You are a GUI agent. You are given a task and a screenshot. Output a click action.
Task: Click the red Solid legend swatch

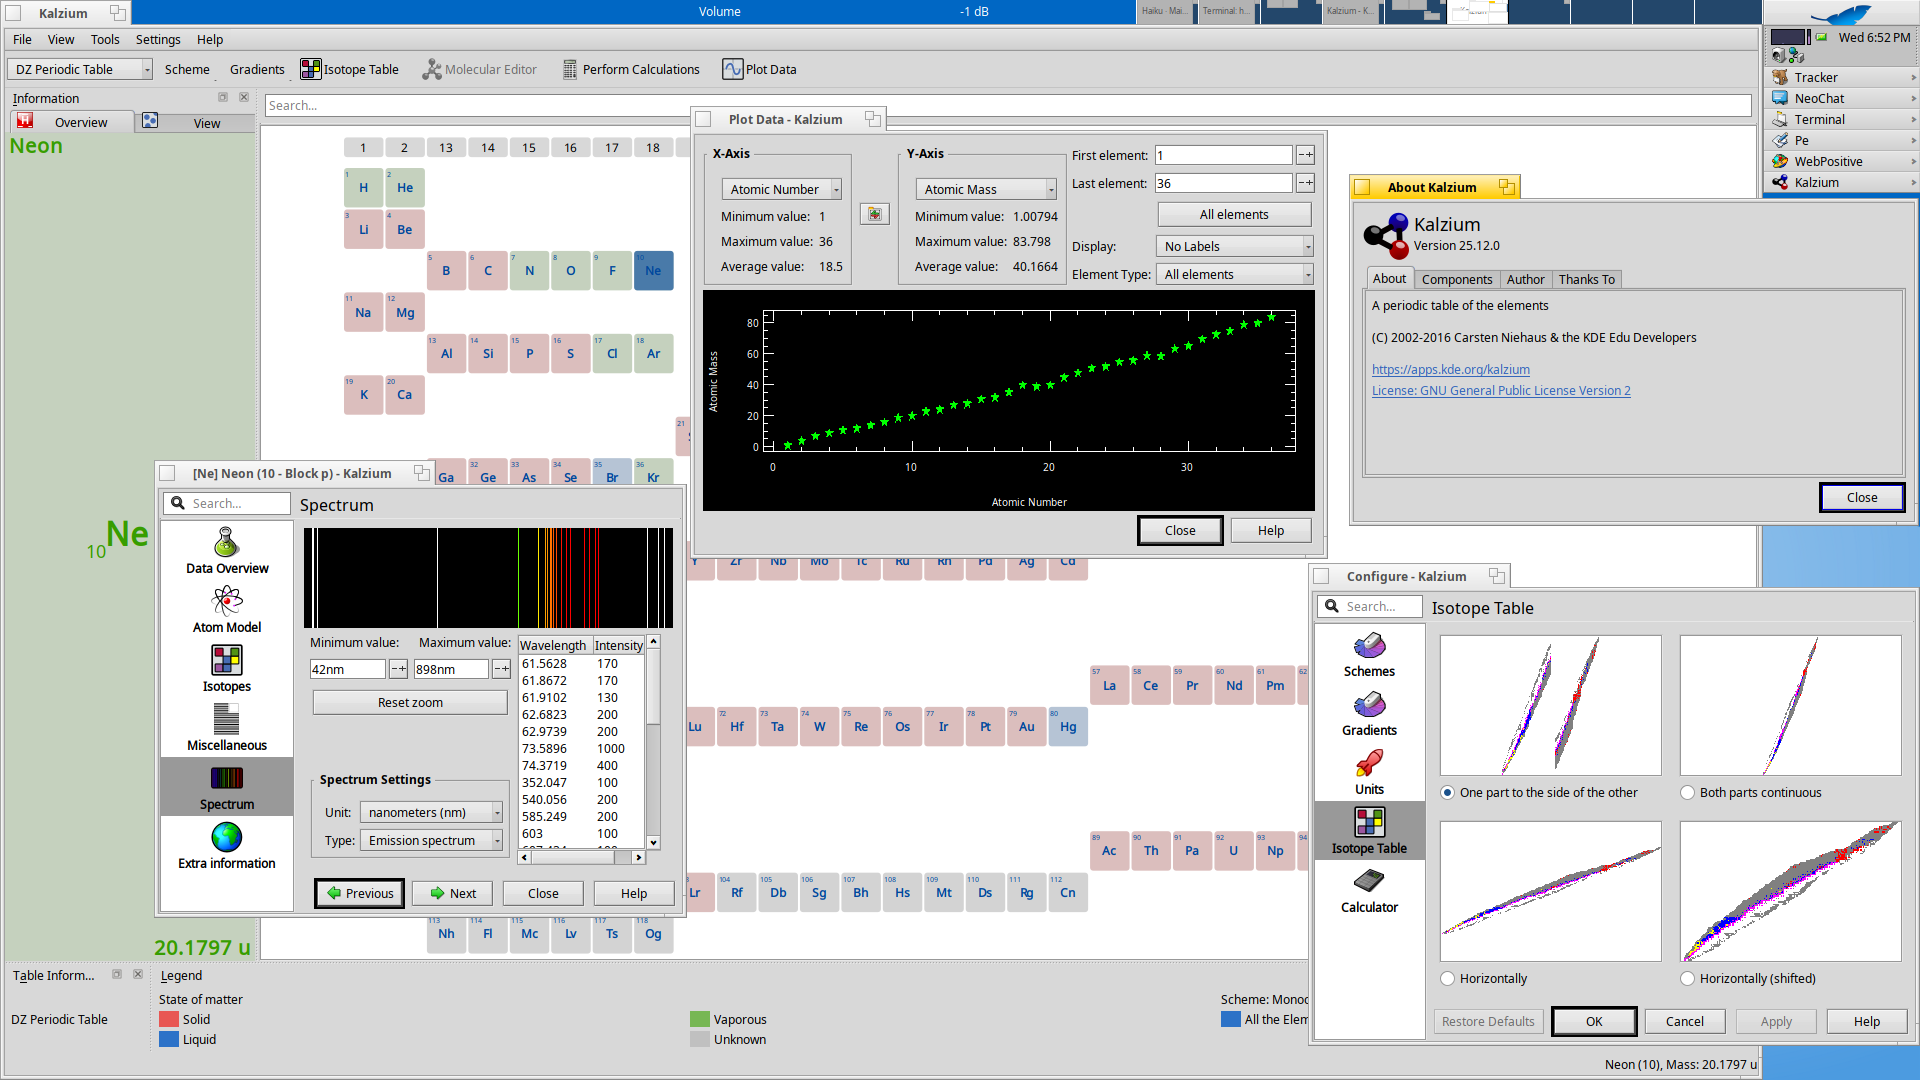(x=169, y=1019)
